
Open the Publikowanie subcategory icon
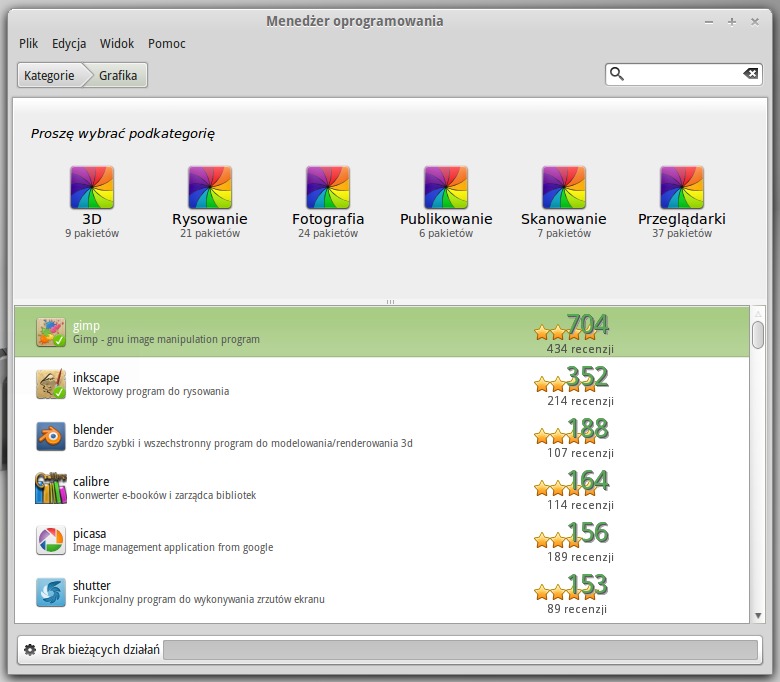(x=446, y=188)
